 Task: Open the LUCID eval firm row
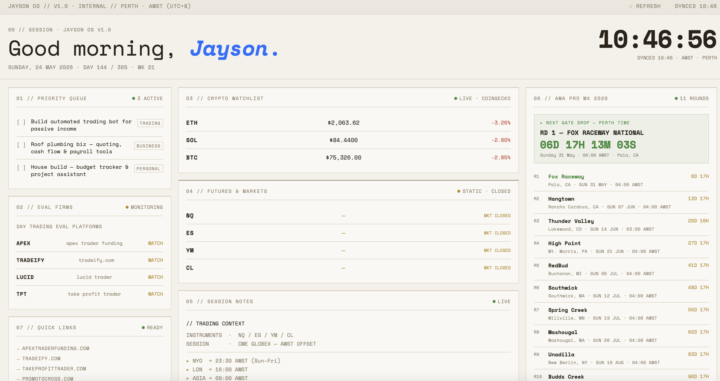[90, 277]
